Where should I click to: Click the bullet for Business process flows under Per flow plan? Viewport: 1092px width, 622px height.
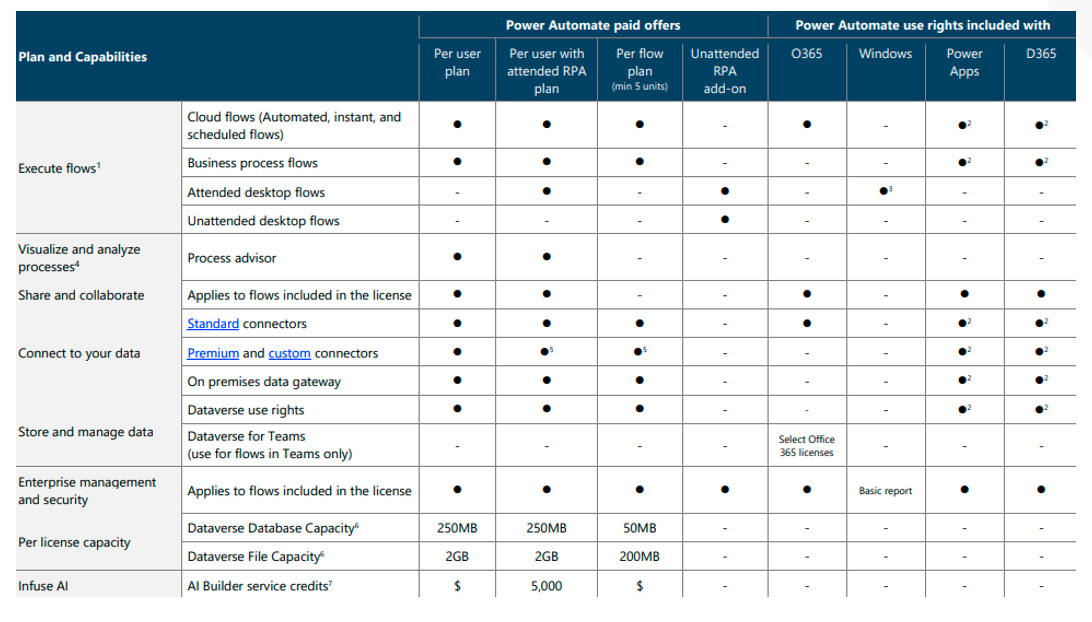click(x=639, y=162)
